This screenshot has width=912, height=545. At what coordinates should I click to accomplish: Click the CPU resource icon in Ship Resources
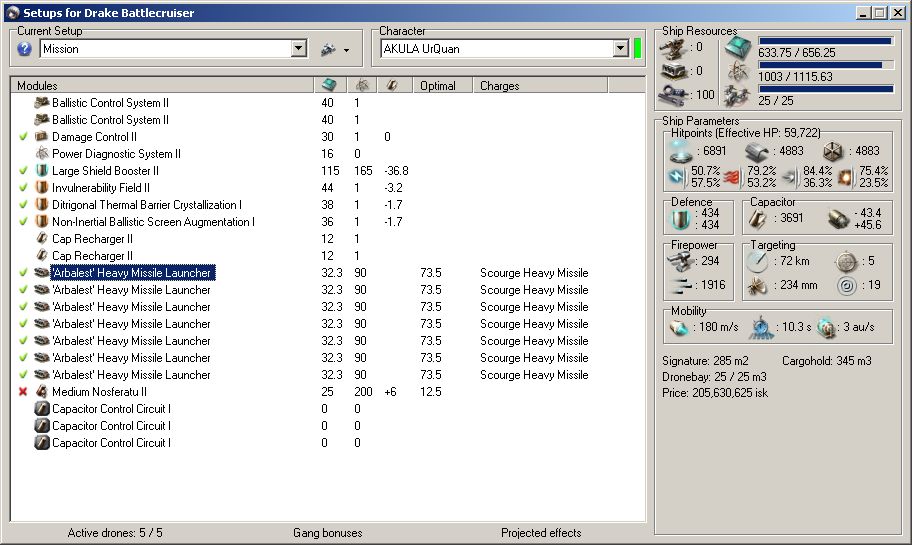coord(738,49)
